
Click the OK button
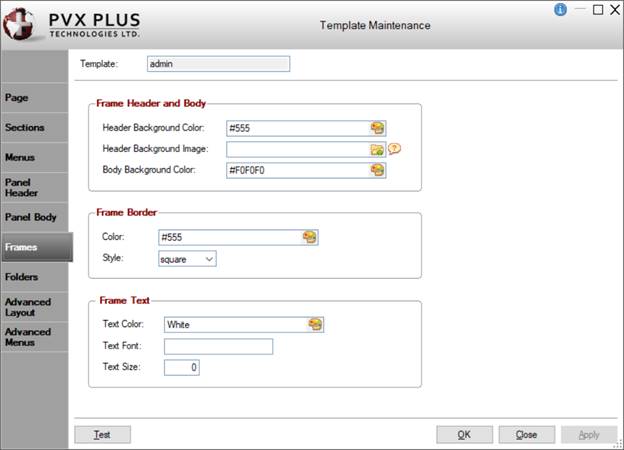464,435
